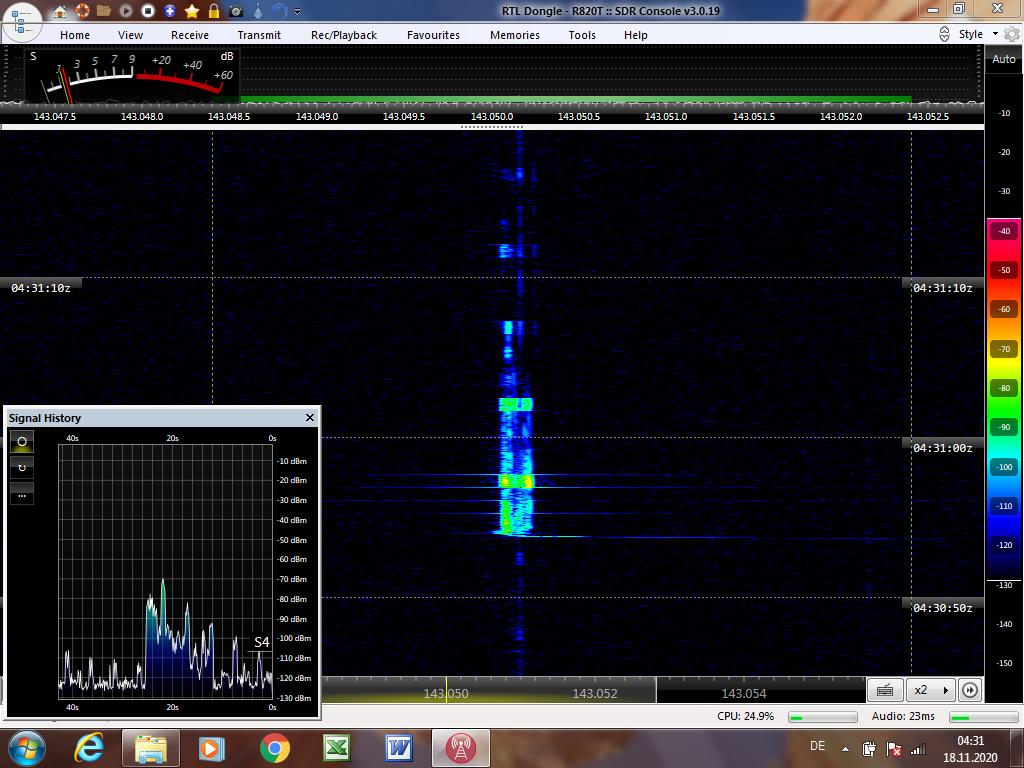Click the Stop icon in quick access toolbar

point(148,11)
